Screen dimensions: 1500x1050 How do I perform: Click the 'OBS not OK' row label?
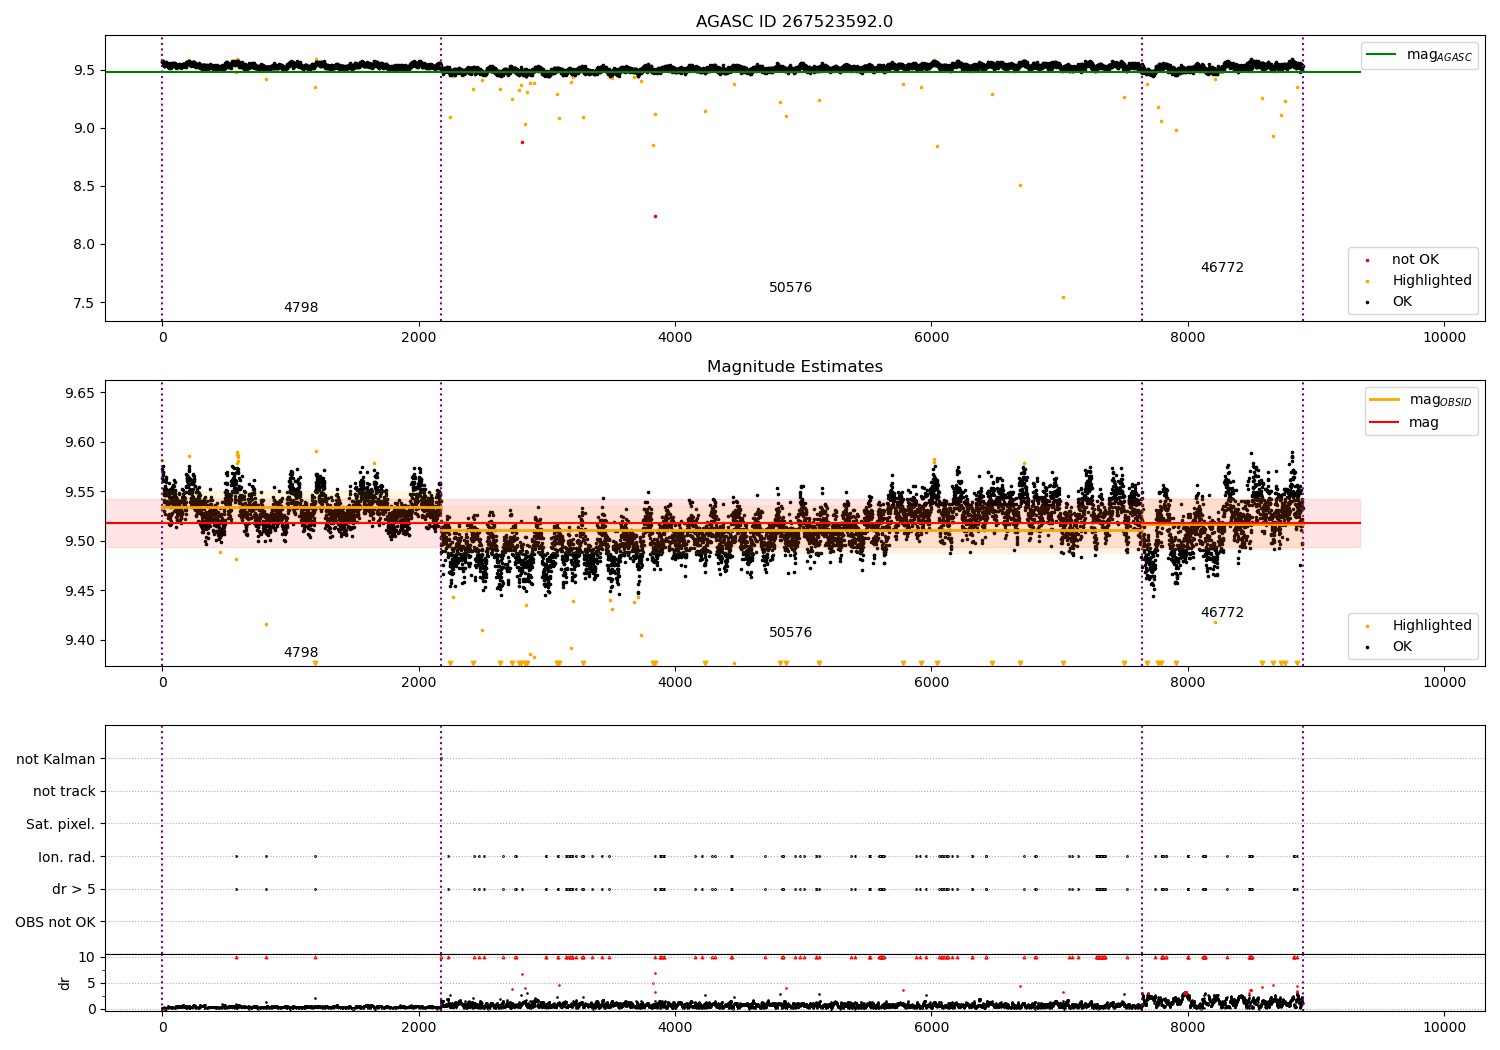(55, 922)
